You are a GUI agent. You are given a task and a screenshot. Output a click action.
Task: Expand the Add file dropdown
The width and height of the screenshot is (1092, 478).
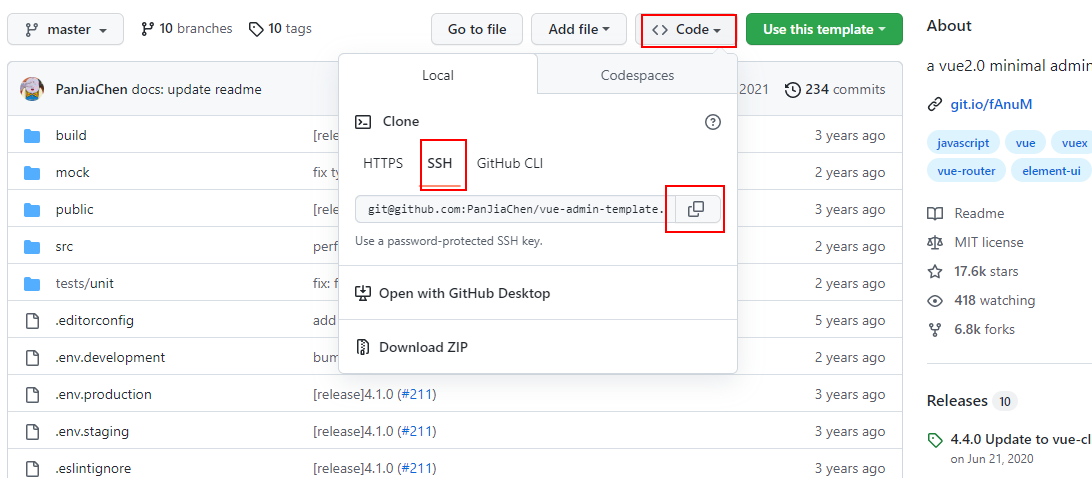(x=579, y=30)
